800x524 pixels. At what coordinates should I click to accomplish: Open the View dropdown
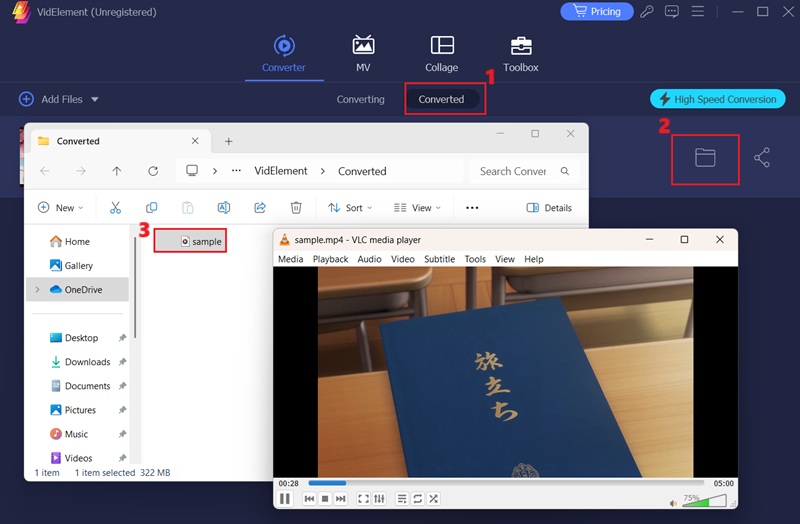pos(417,208)
